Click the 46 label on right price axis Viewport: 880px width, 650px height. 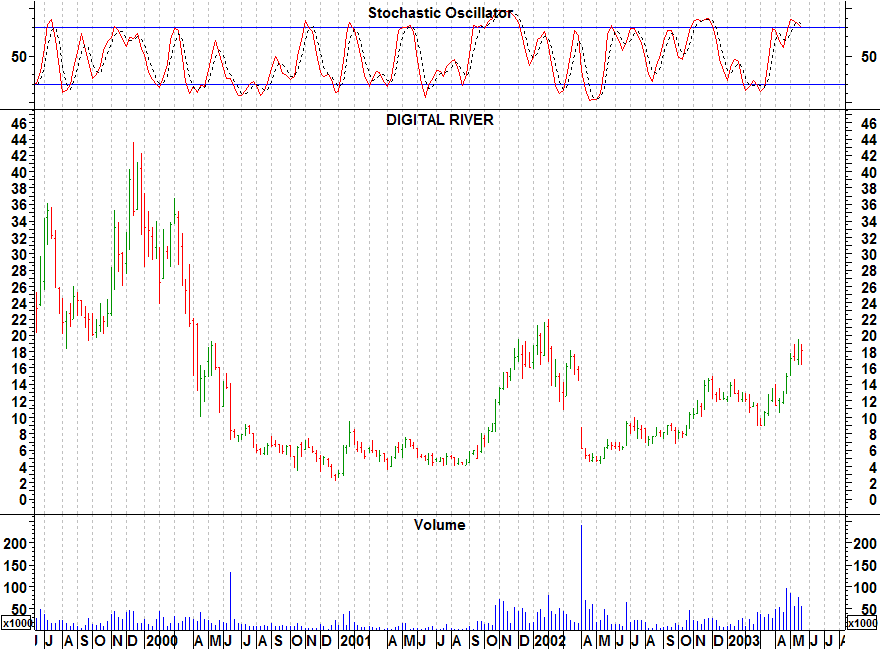click(x=868, y=123)
